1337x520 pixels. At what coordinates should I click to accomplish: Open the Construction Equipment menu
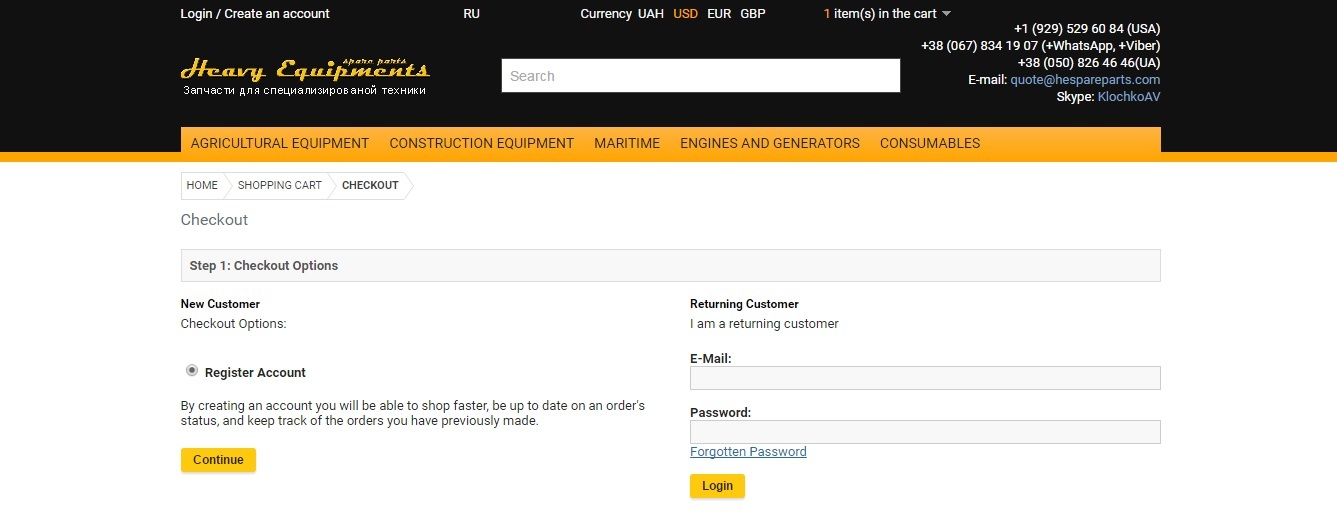[482, 143]
